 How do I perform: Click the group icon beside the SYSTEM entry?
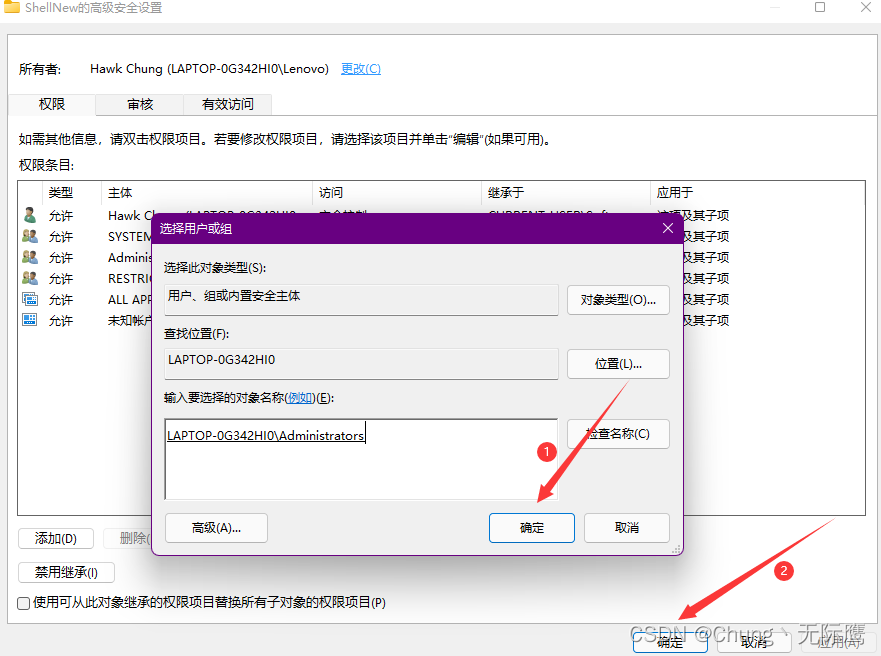click(30, 236)
